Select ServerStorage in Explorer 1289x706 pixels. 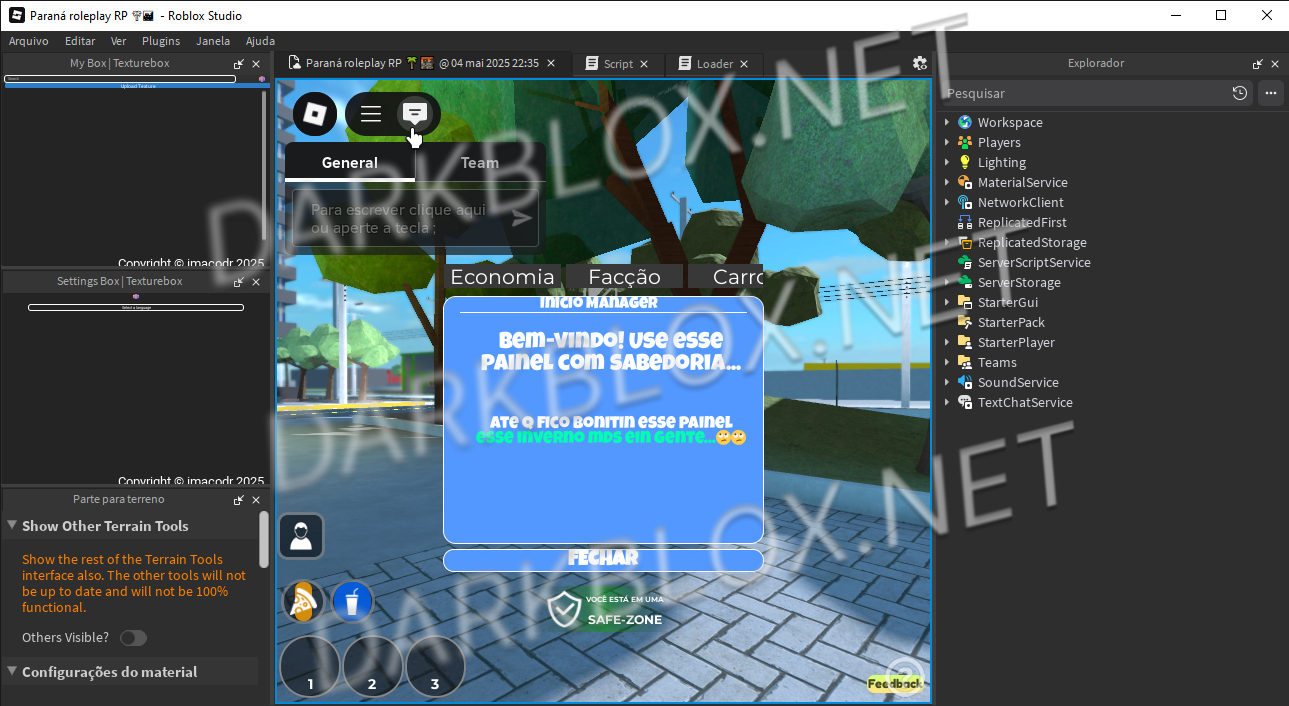tap(1019, 282)
